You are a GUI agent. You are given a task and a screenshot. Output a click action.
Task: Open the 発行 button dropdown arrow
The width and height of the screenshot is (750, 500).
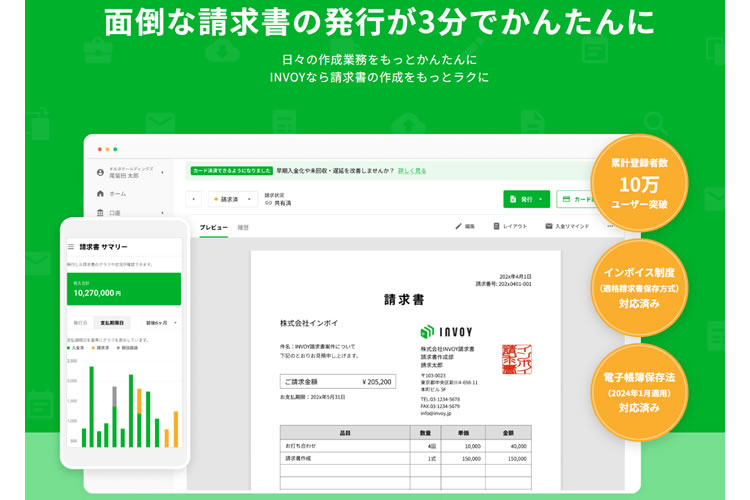pos(541,199)
